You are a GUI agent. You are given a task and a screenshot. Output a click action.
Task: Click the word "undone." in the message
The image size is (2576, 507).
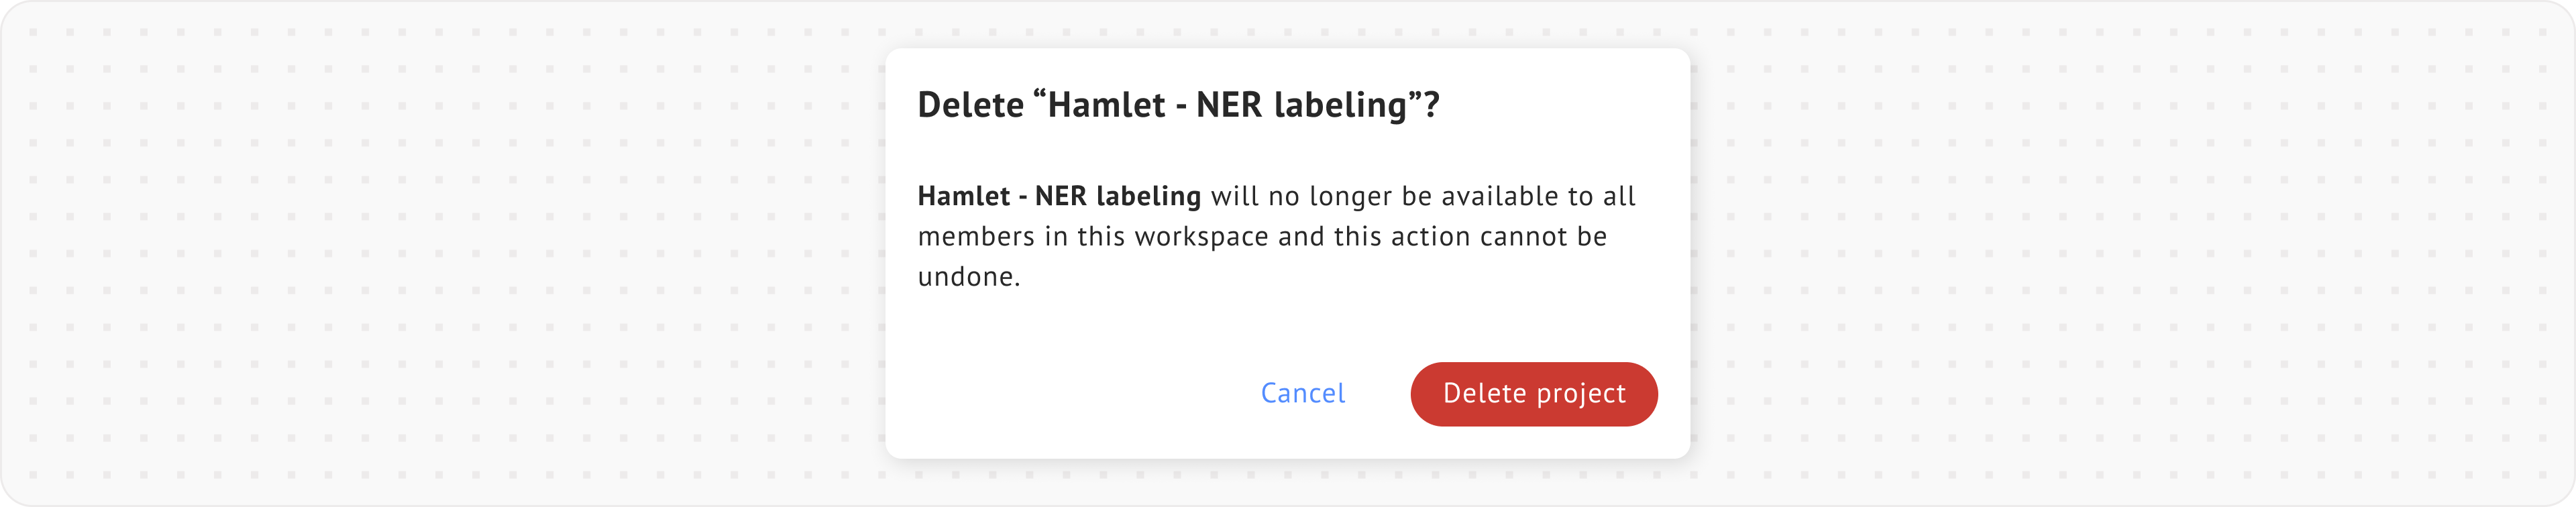pyautogui.click(x=968, y=277)
